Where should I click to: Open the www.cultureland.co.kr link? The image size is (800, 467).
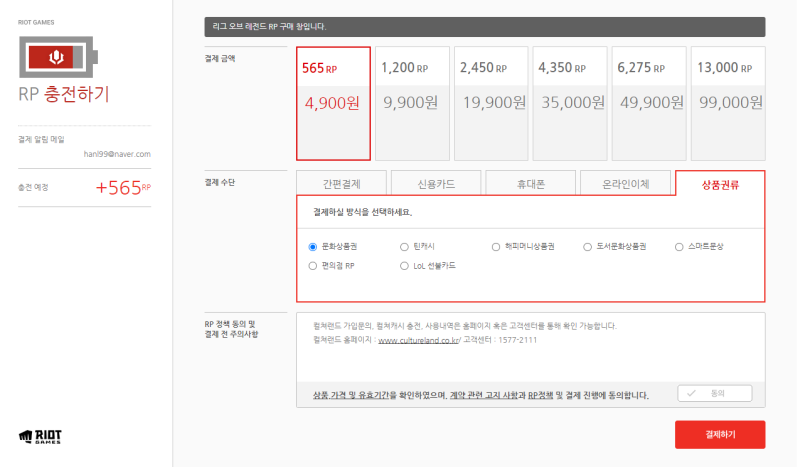coord(419,340)
